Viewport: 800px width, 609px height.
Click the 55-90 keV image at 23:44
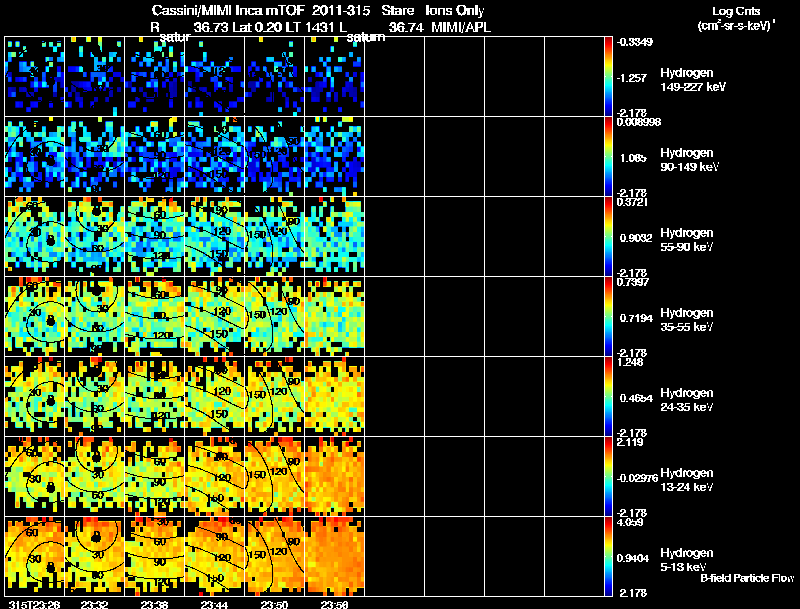coord(214,237)
